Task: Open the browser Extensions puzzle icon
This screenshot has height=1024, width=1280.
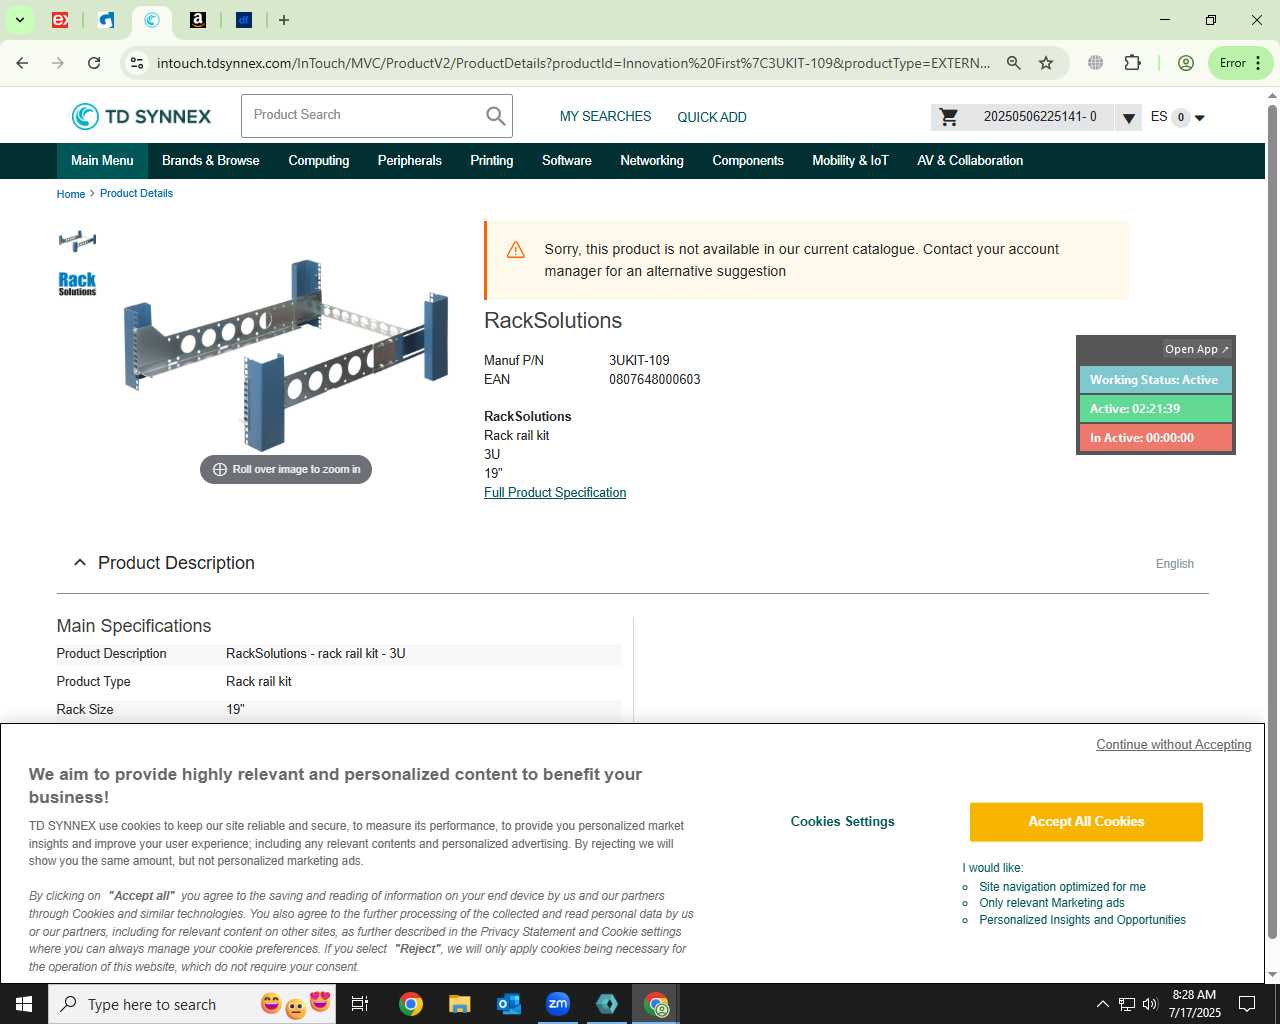Action: [1132, 63]
